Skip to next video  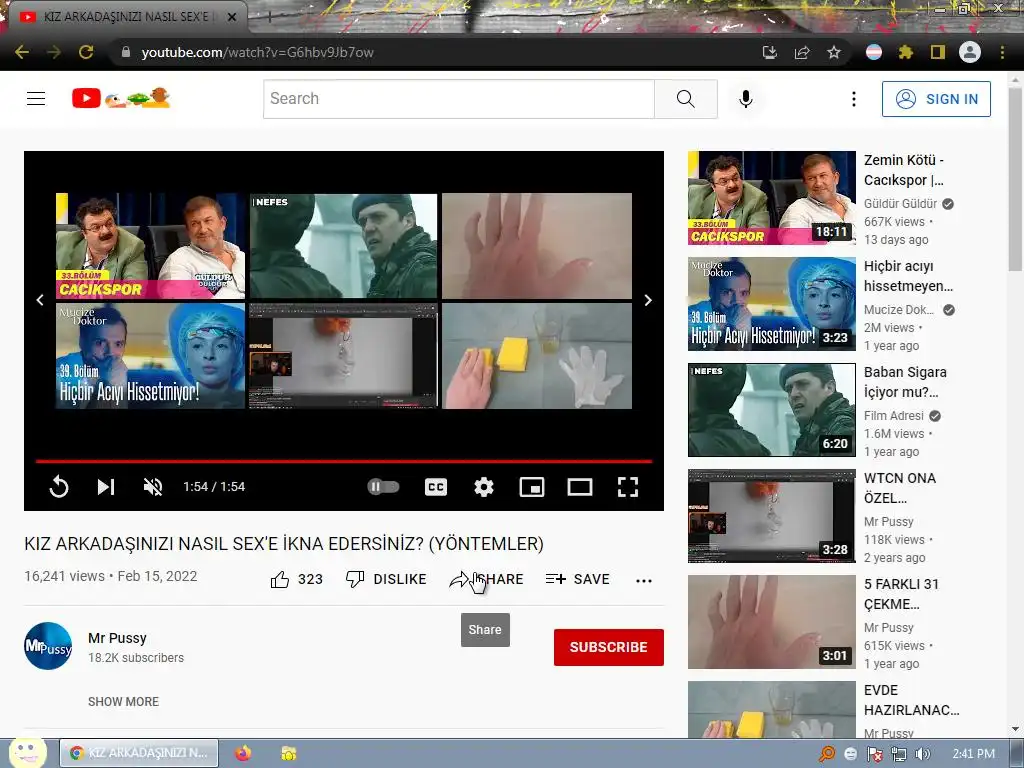[106, 487]
